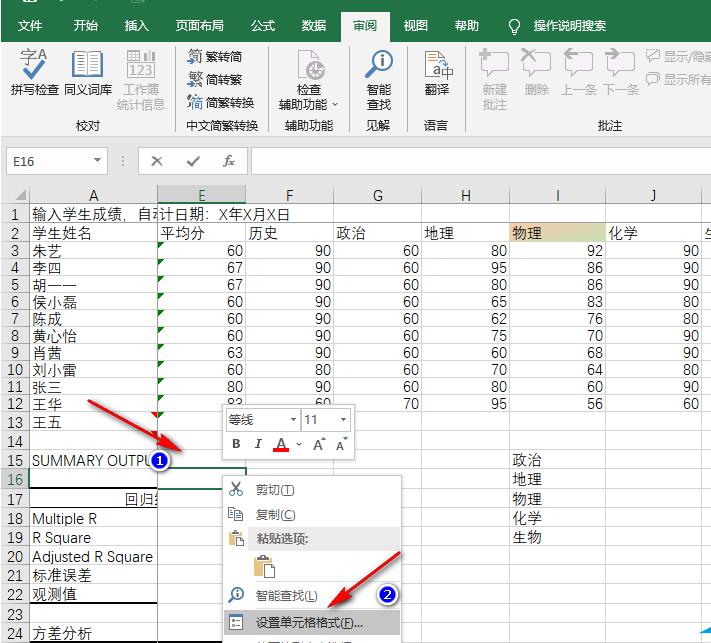The image size is (711, 643).
Task: Switch to the 视图 tab
Action: coord(416,26)
